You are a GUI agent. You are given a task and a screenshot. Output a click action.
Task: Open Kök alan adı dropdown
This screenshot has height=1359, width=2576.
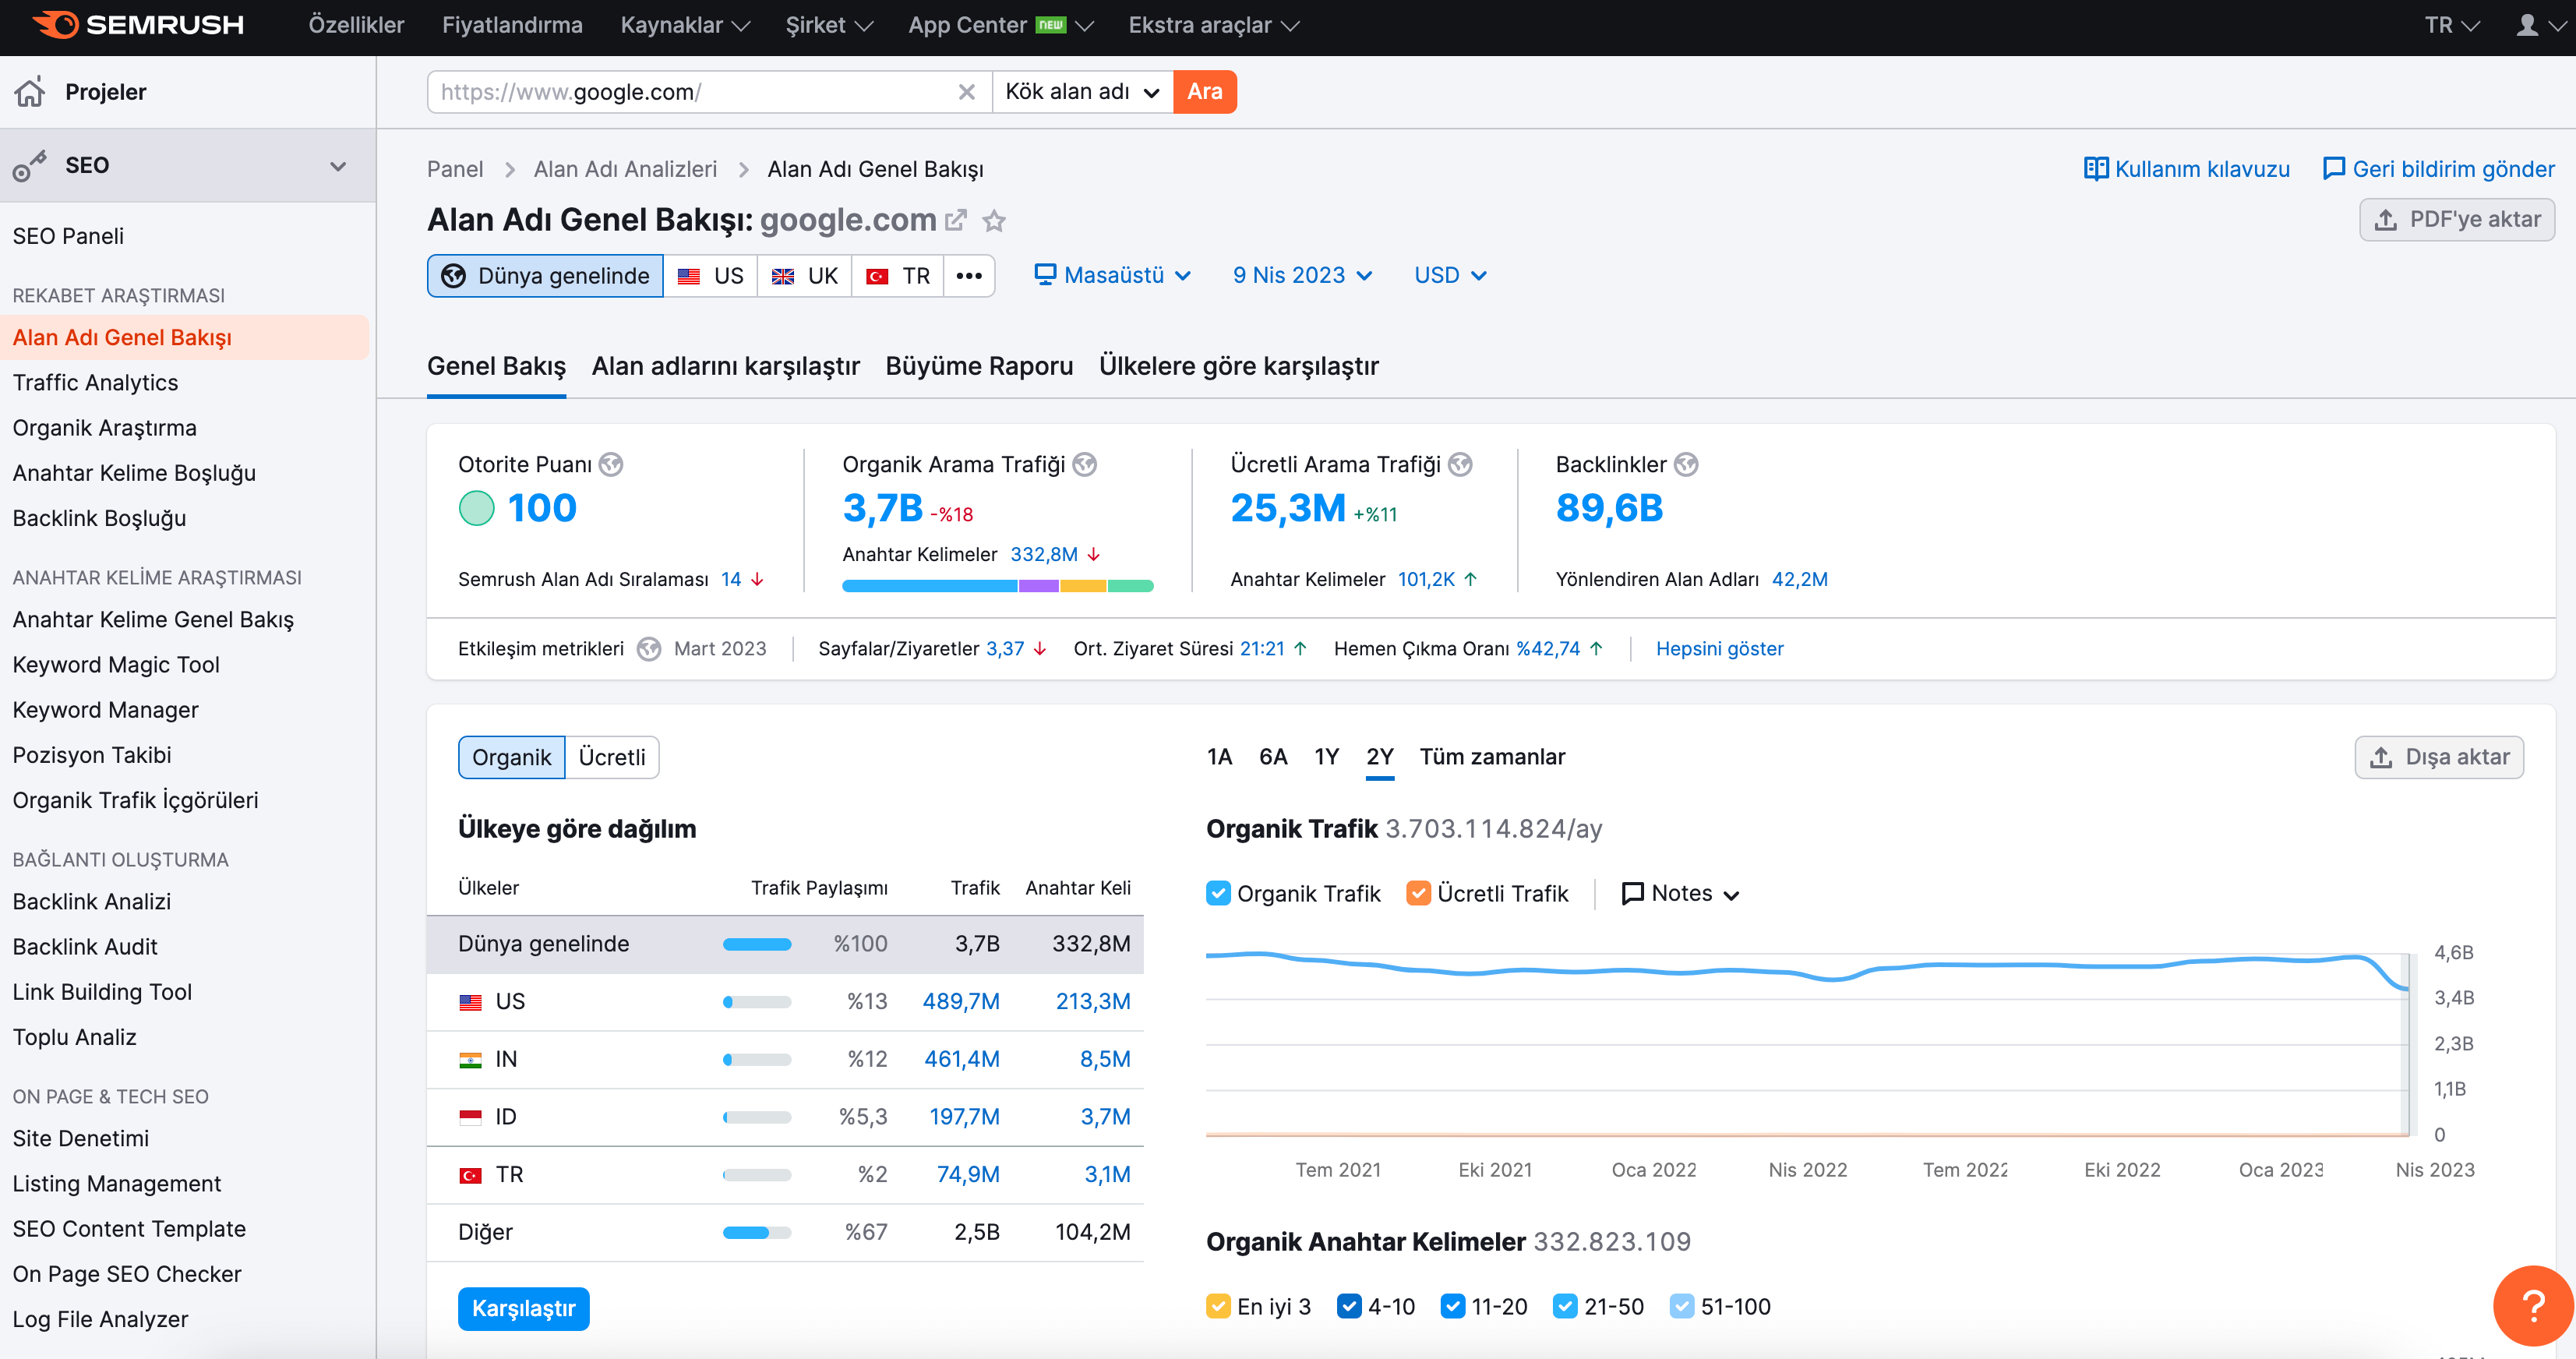[1082, 92]
